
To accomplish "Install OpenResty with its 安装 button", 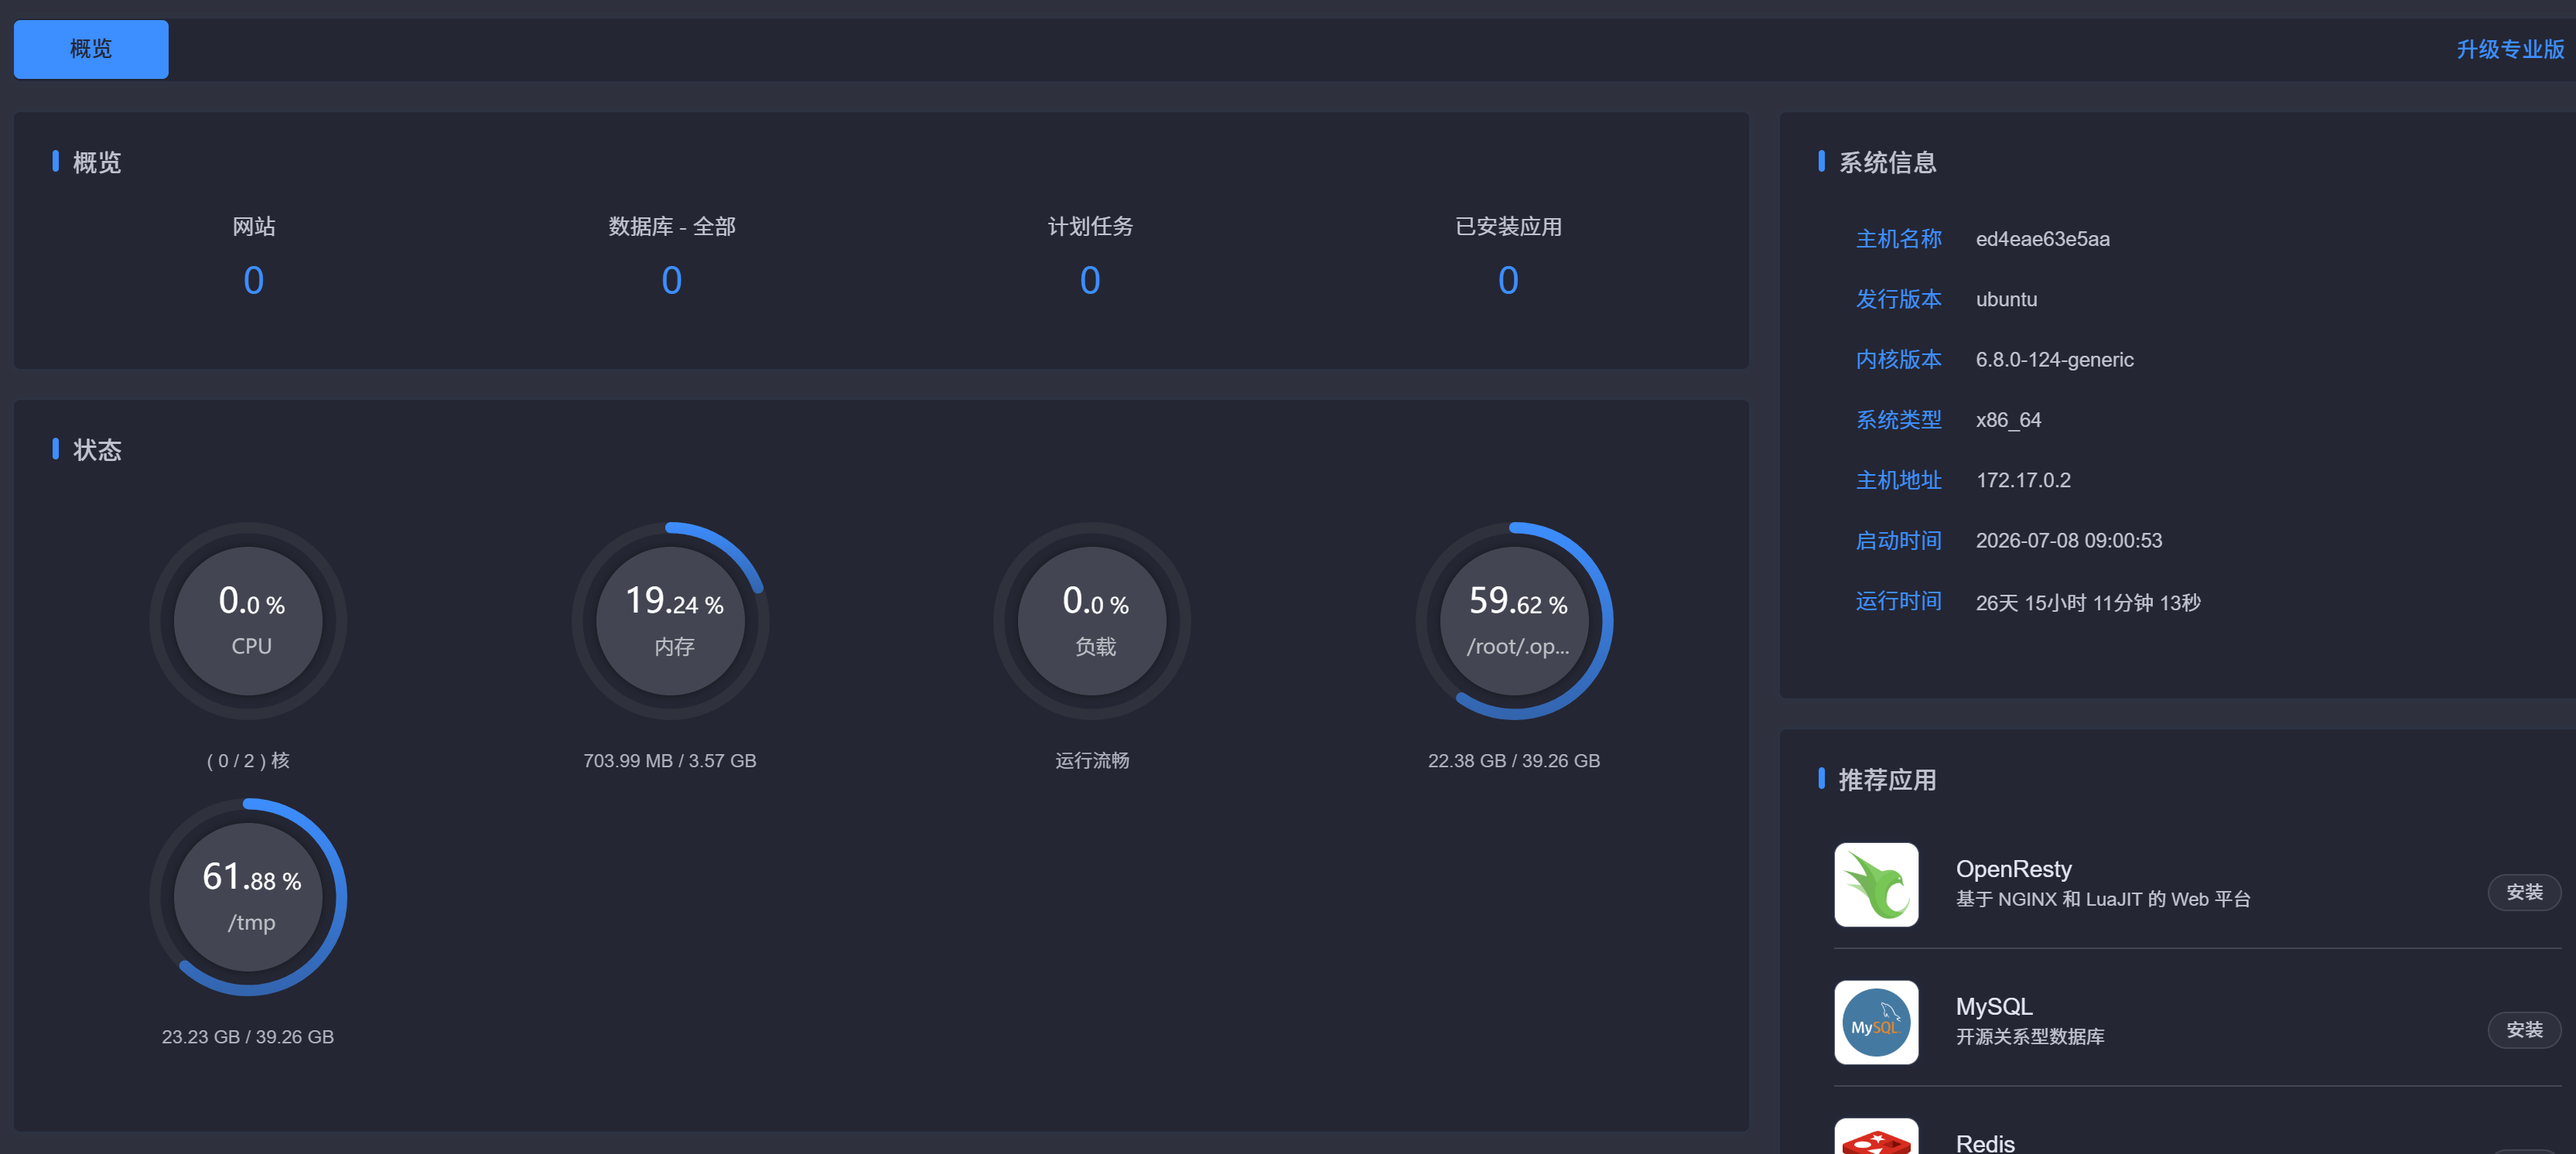I will 2524,892.
